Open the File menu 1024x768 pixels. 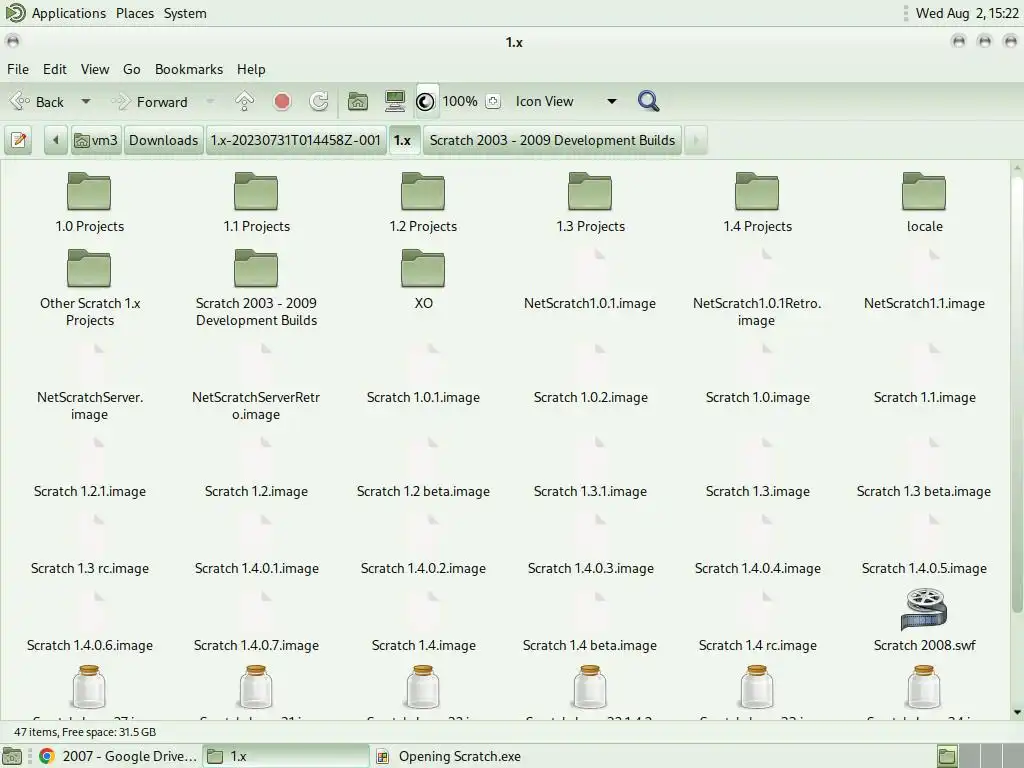click(18, 69)
